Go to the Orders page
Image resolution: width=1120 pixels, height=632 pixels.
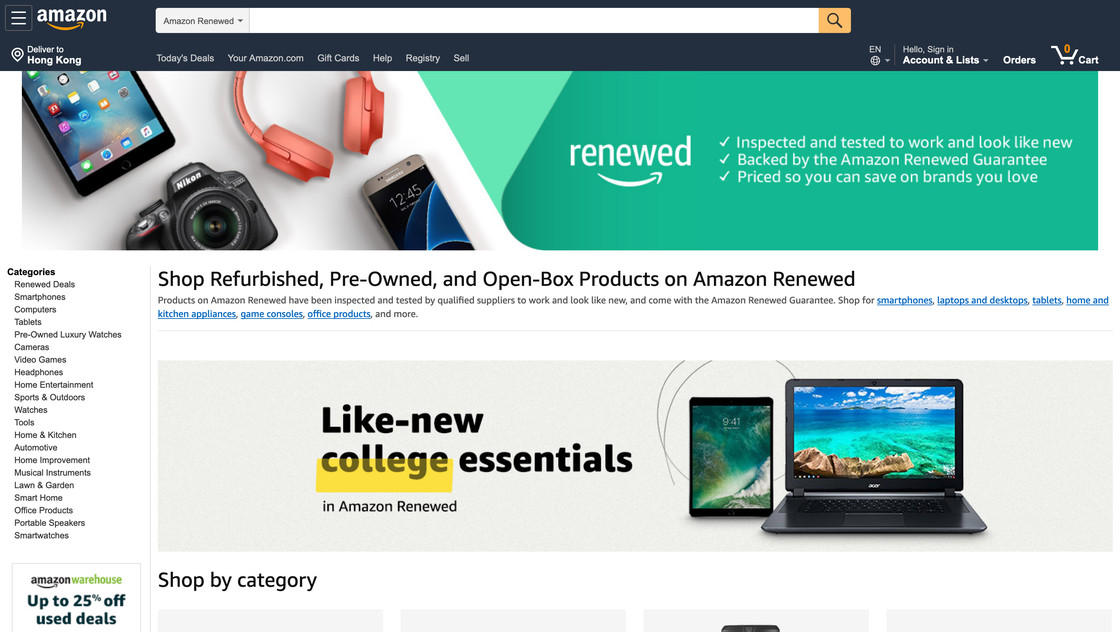[1019, 60]
